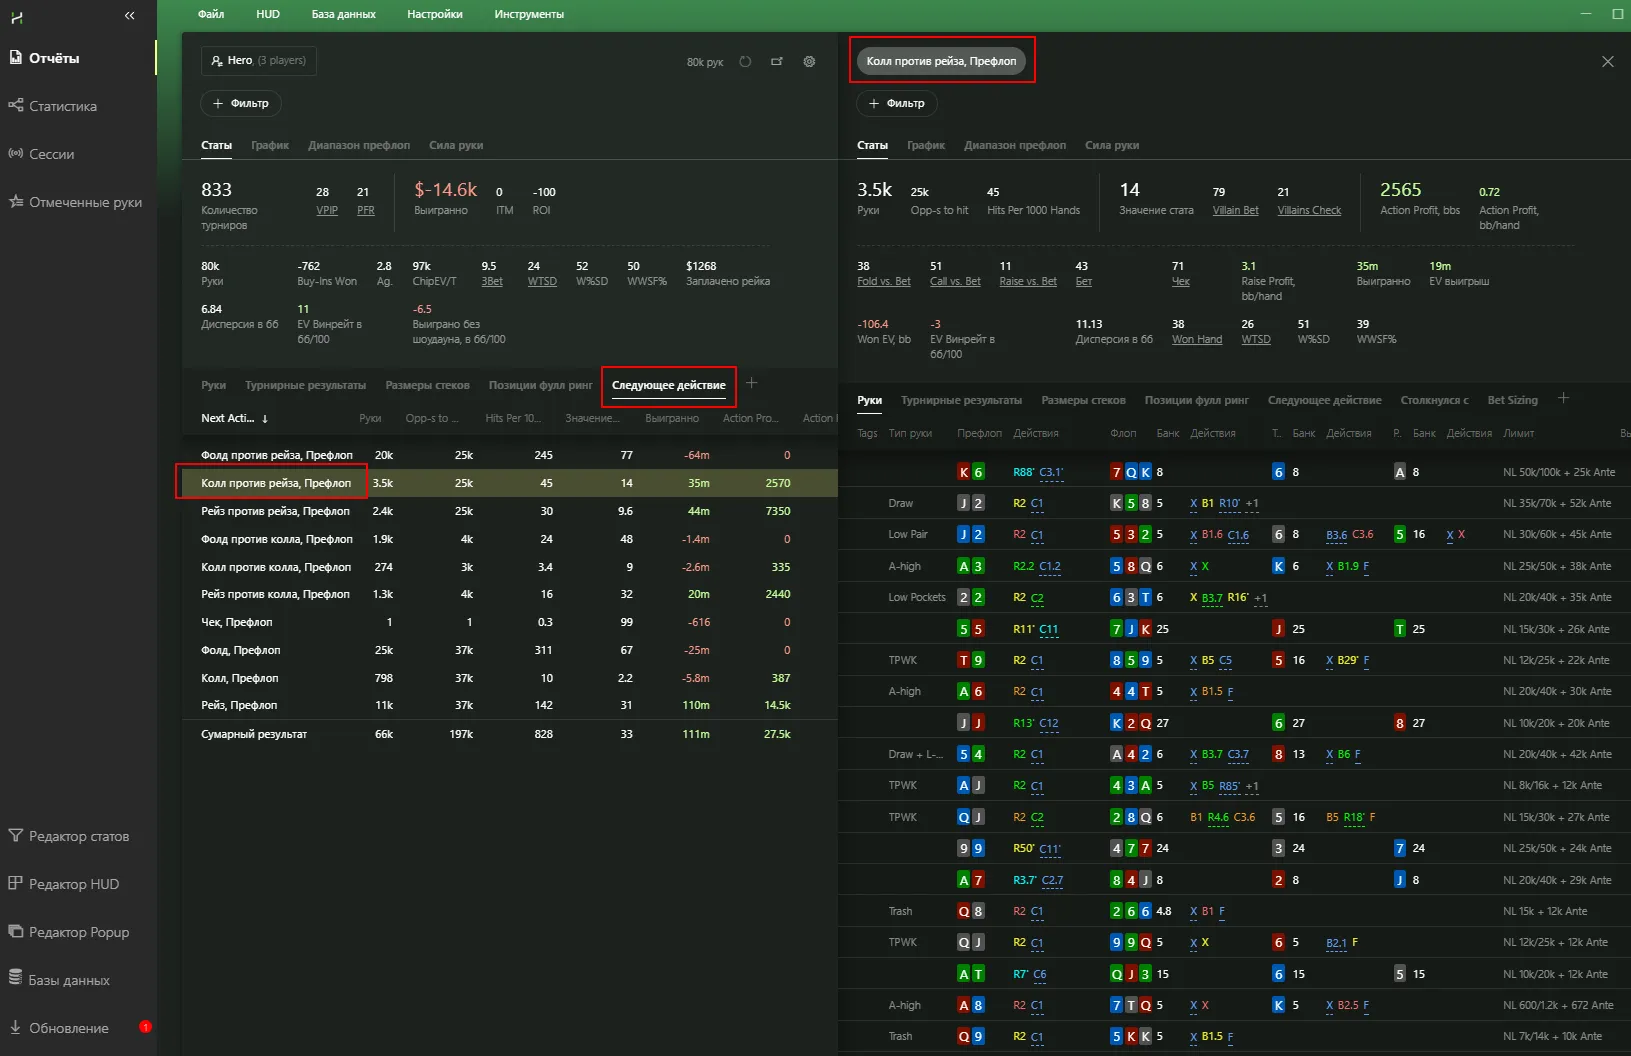Collapse the left sidebar with double chevron
The width and height of the screenshot is (1631, 1056).
coord(129,16)
